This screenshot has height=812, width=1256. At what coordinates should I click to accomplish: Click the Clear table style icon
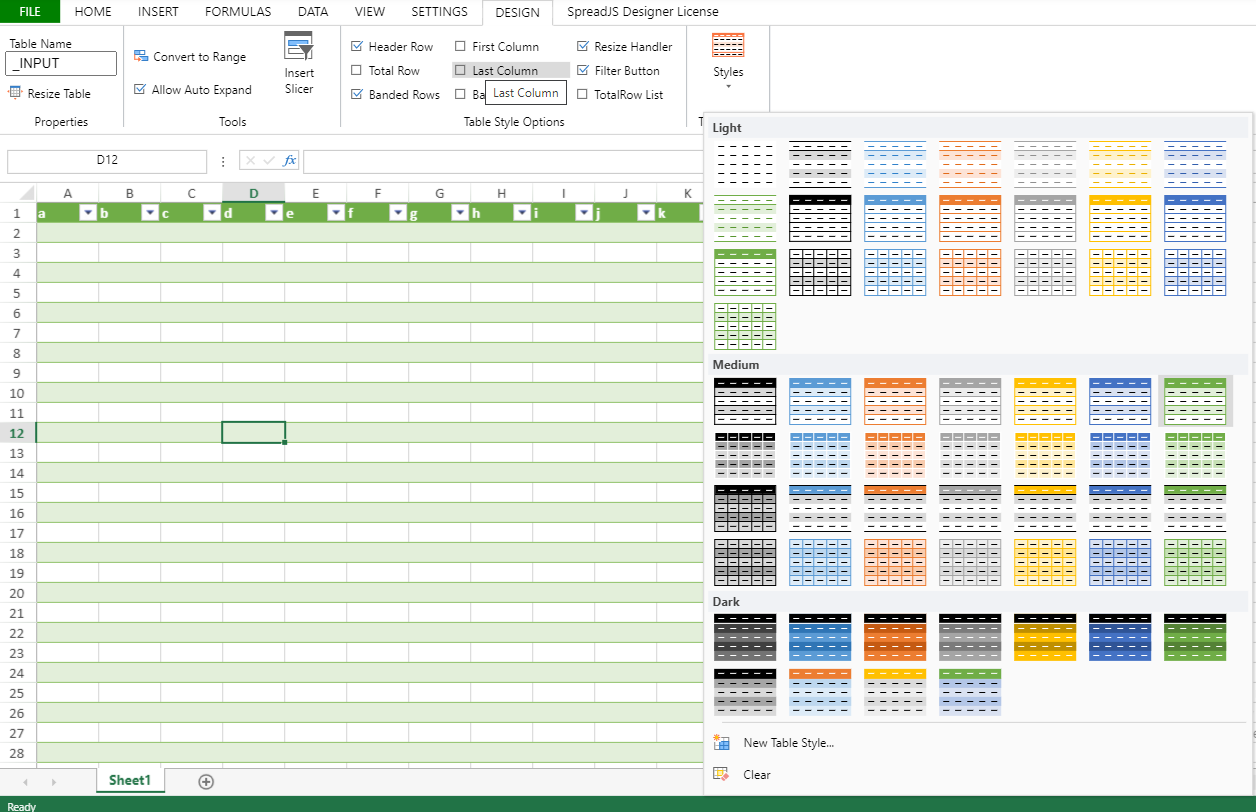click(x=721, y=774)
